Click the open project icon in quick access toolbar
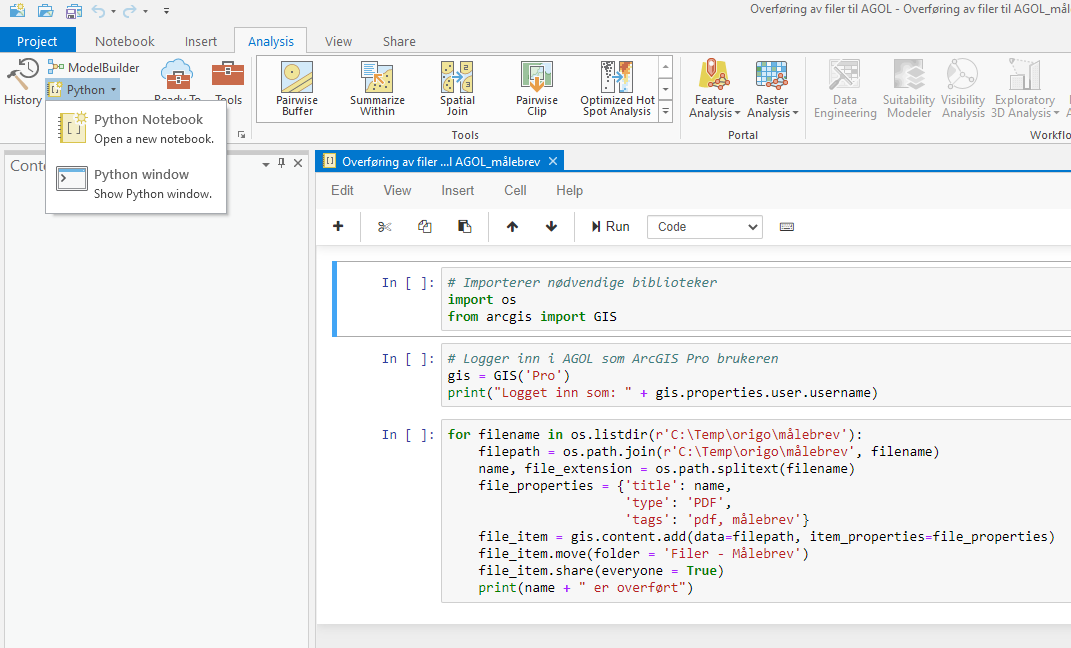This screenshot has height=648, width=1071. click(45, 11)
